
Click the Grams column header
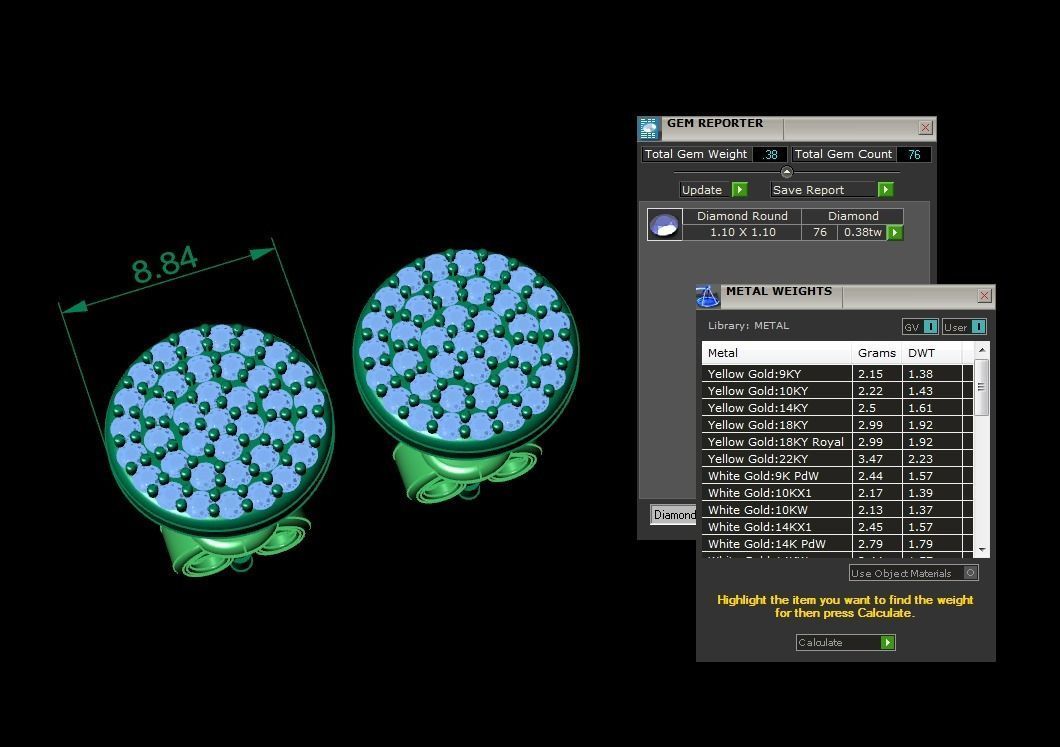(x=877, y=353)
